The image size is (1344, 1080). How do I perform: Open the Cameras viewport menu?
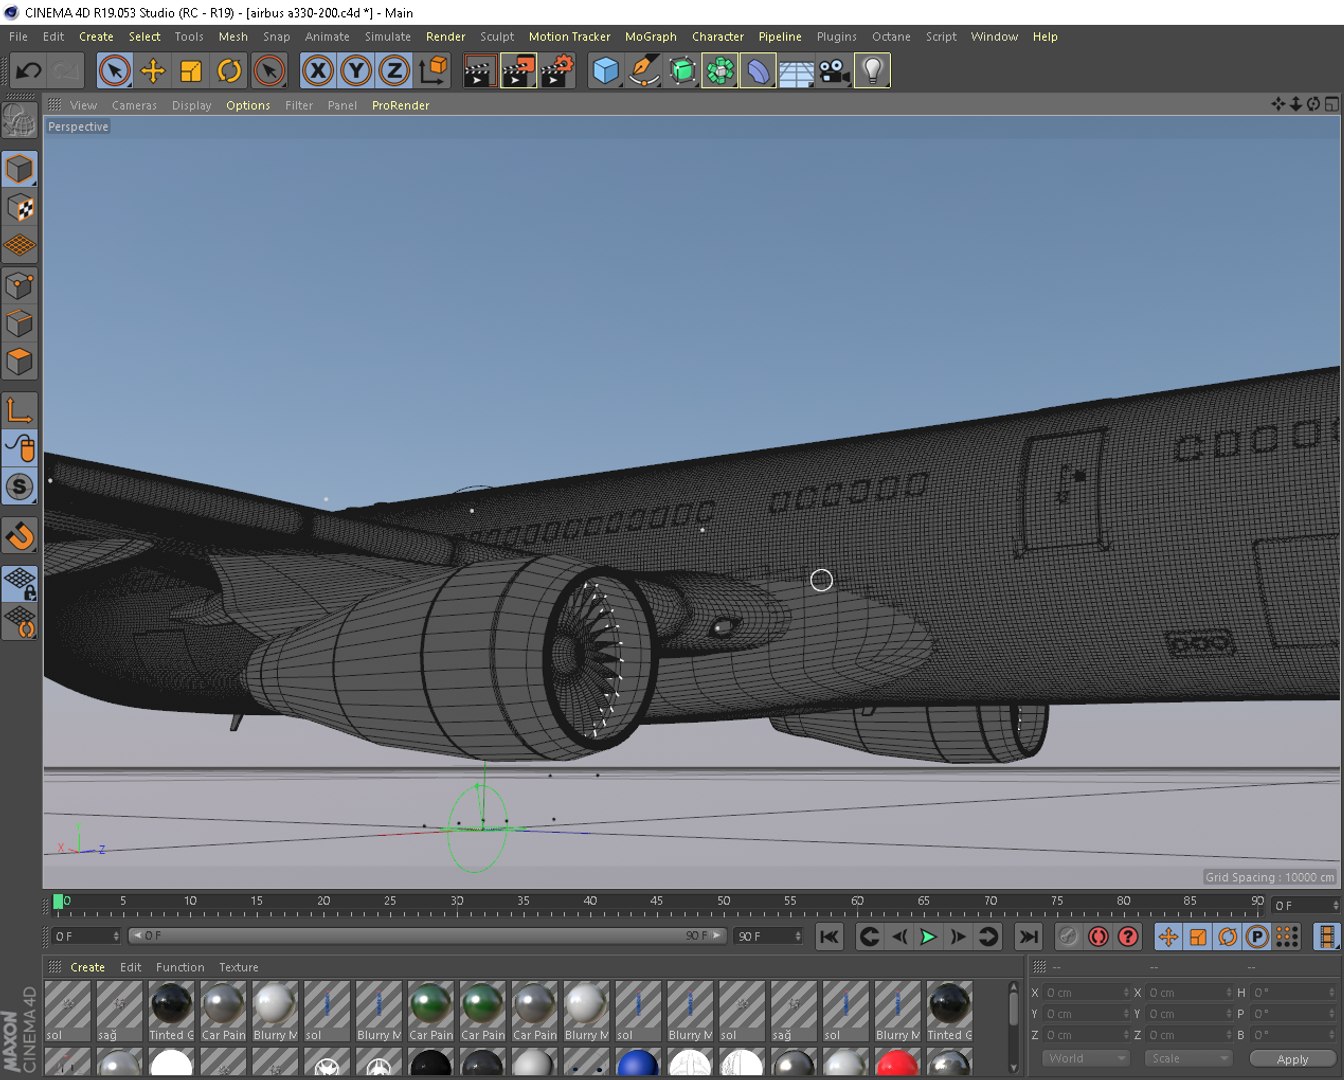(x=134, y=105)
